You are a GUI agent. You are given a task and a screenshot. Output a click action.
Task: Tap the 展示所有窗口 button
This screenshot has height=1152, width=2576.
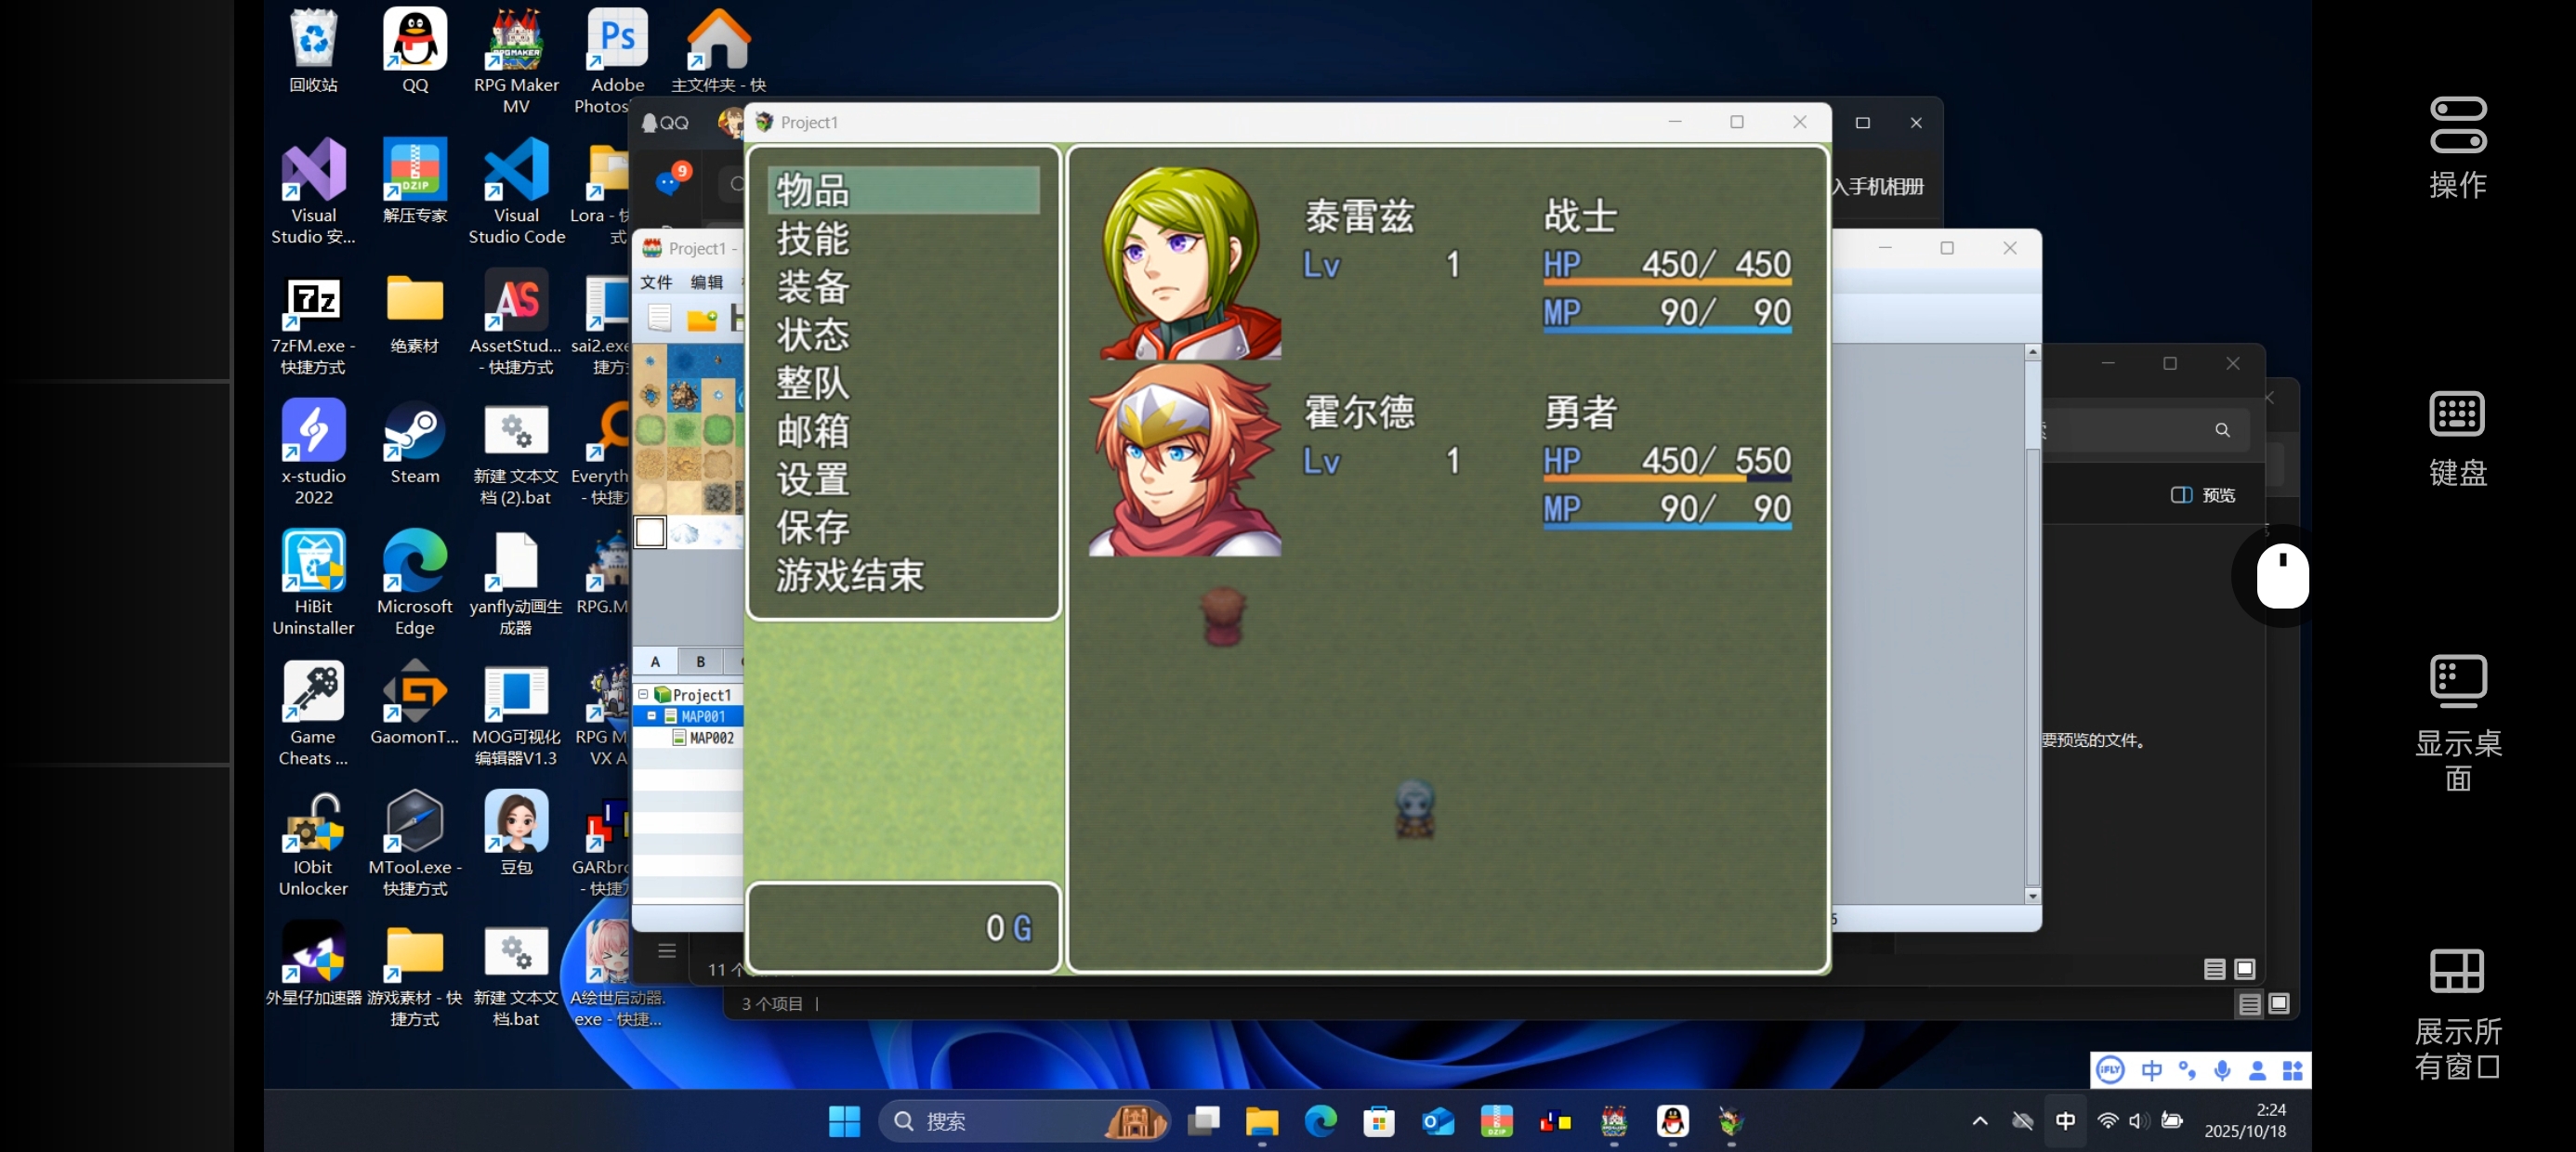click(x=2458, y=1013)
